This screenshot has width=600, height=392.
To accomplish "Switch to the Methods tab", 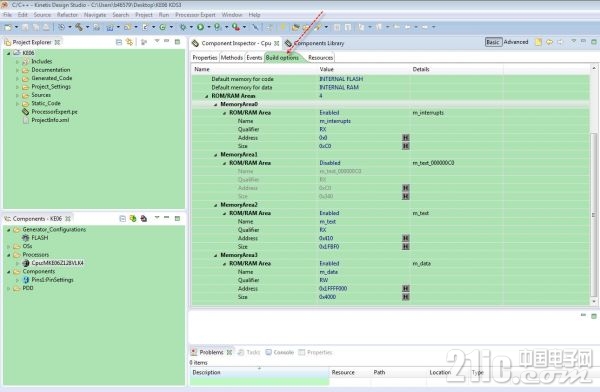I will (232, 57).
